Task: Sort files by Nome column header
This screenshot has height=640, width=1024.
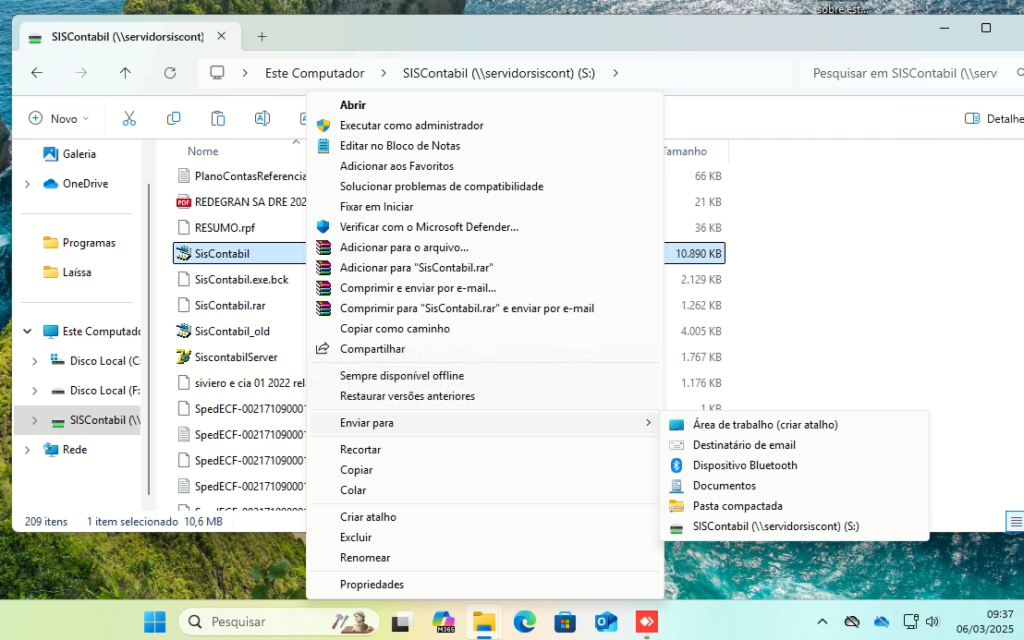Action: tap(203, 151)
